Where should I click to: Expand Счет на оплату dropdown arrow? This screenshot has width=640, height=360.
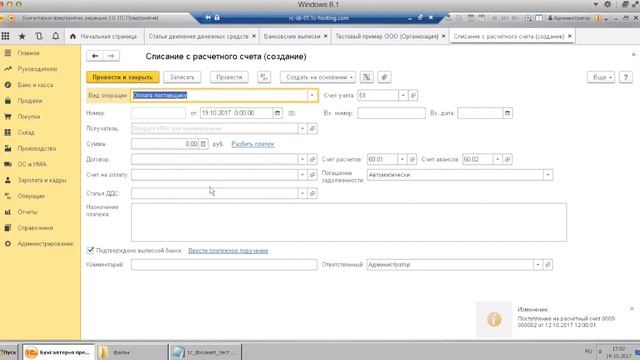tap(302, 175)
